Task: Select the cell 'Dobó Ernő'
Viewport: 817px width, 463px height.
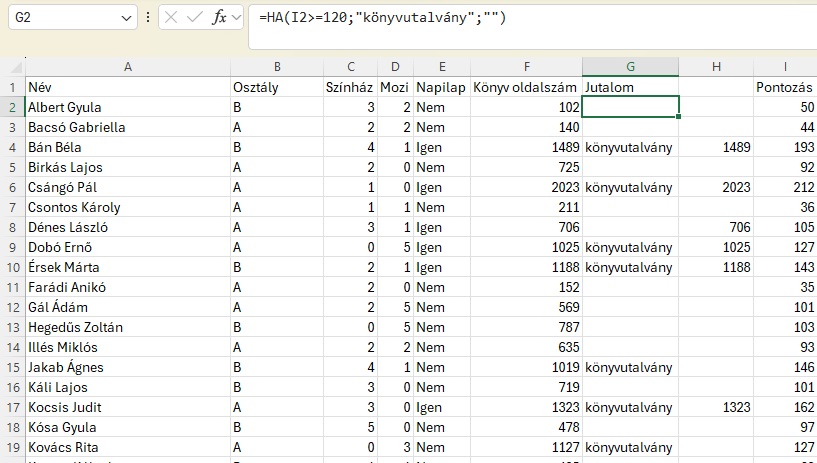Action: coord(128,247)
